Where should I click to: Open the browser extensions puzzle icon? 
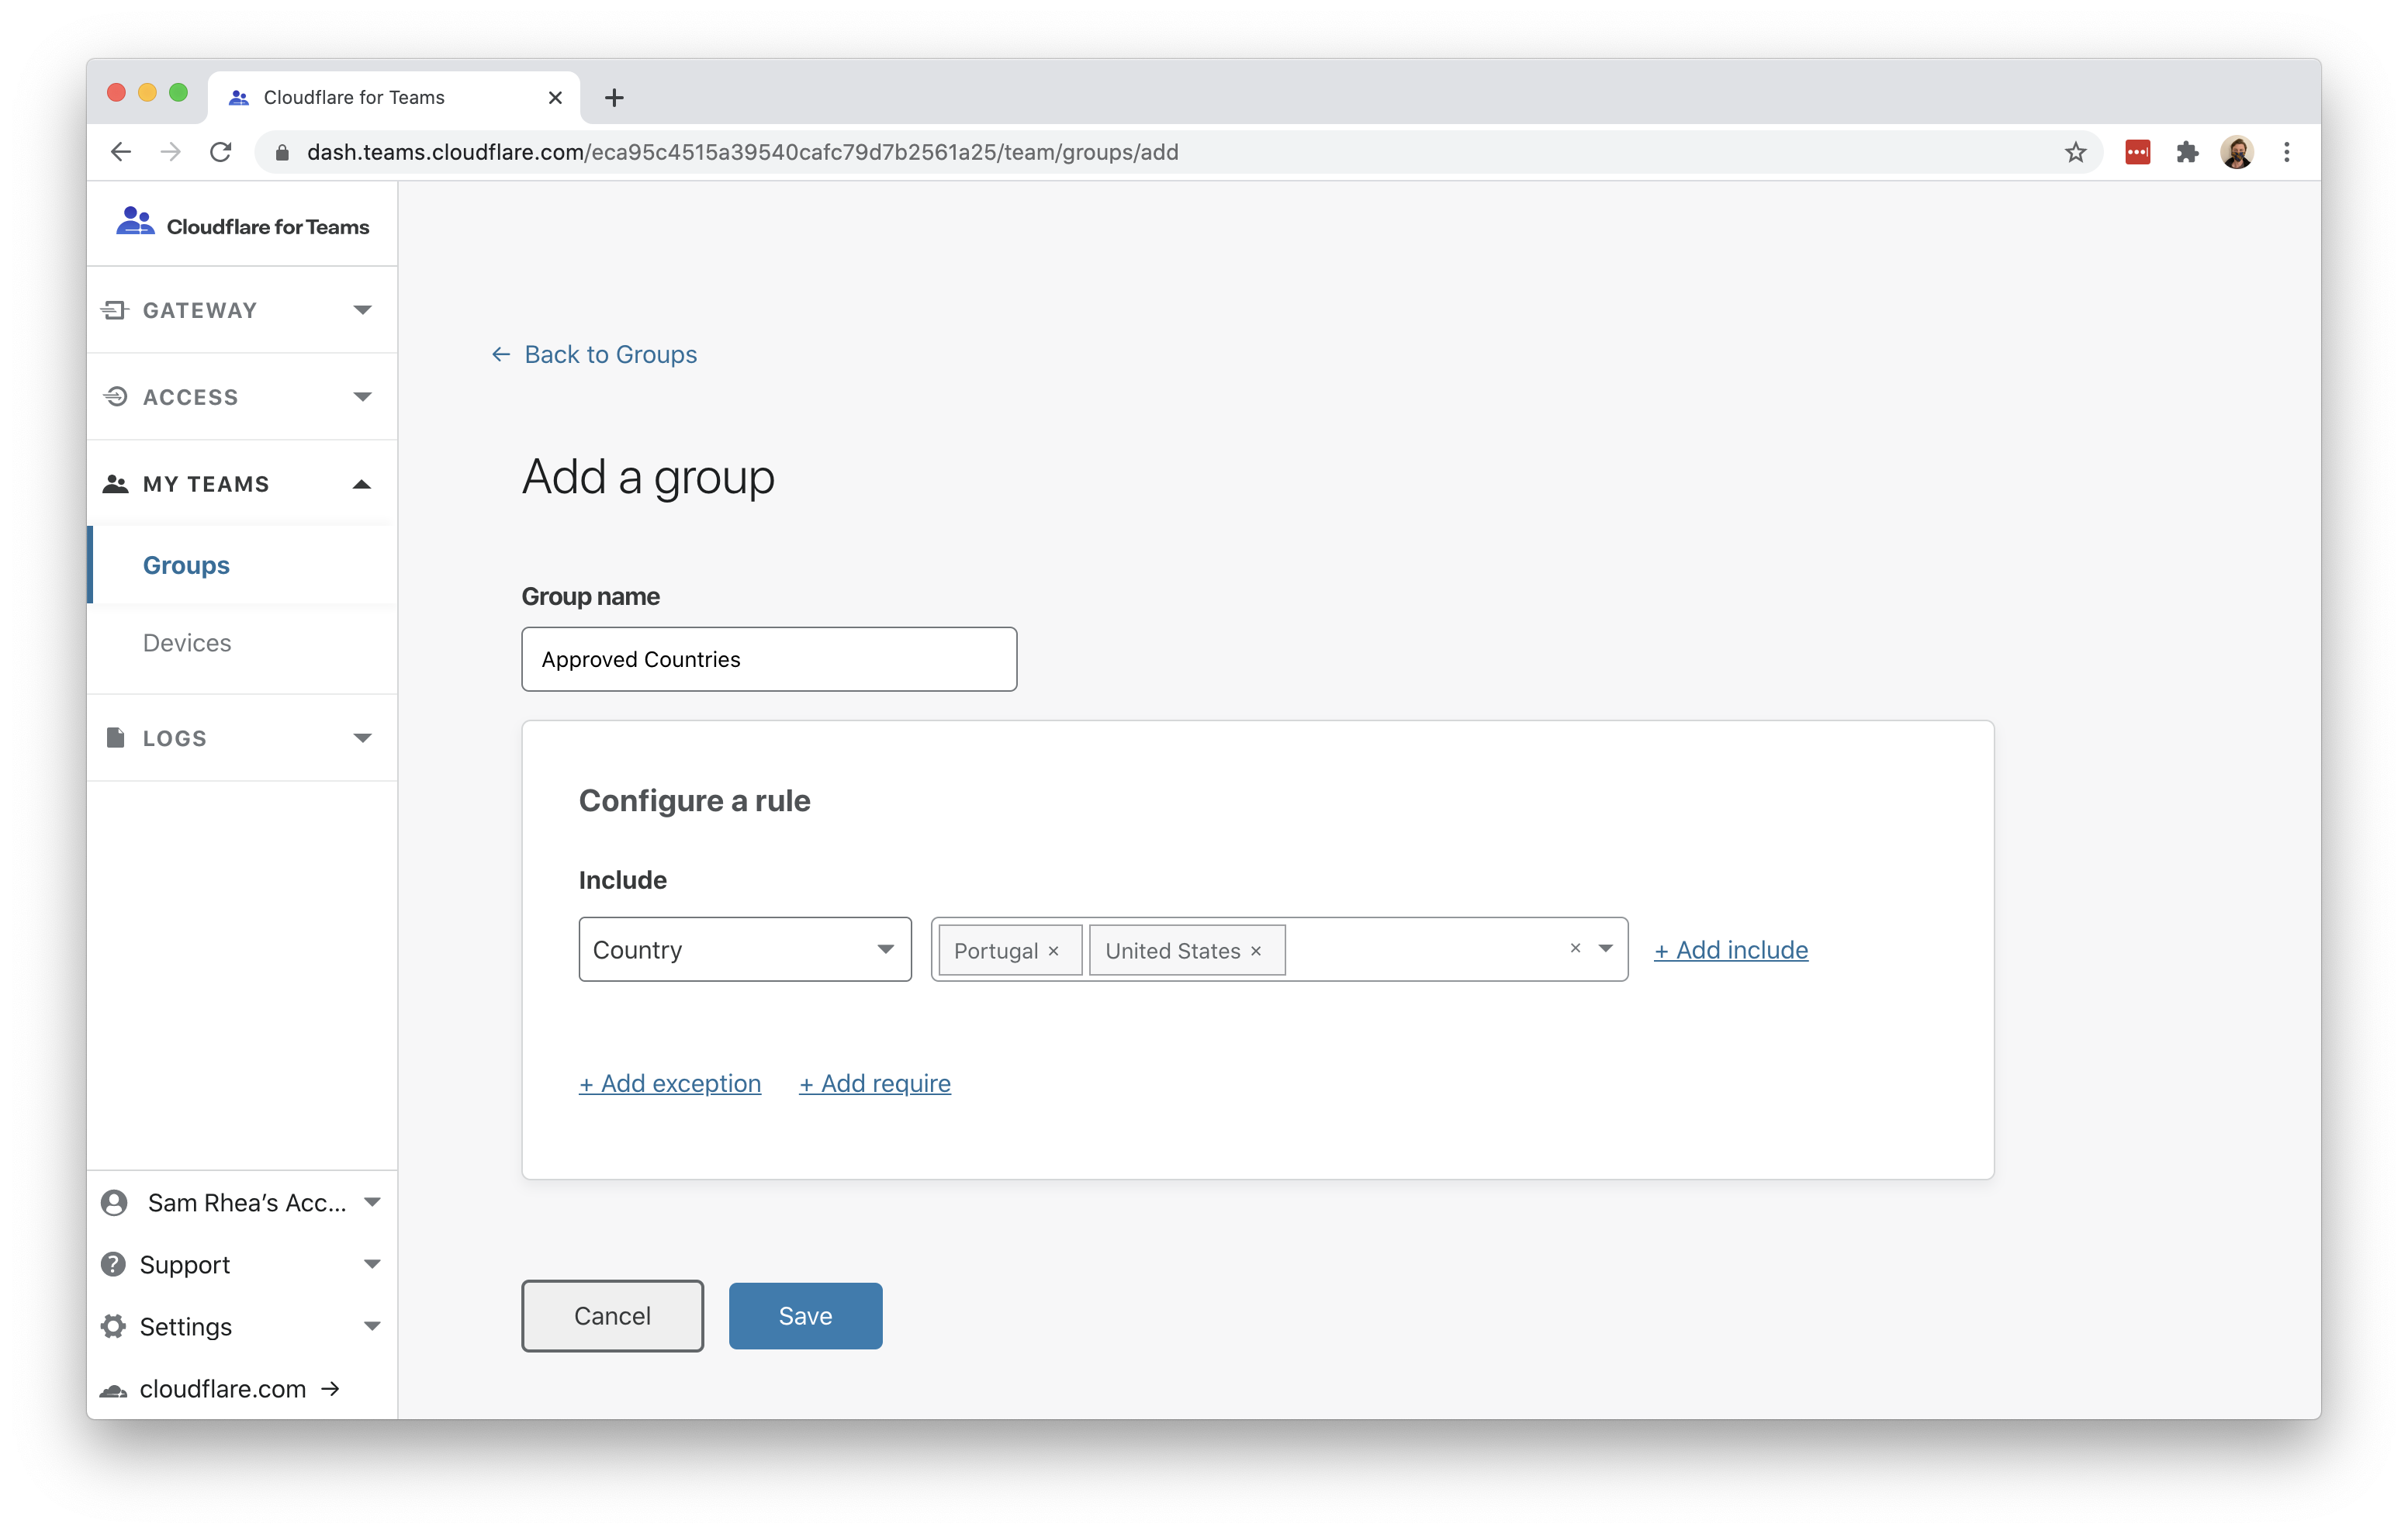[2187, 152]
